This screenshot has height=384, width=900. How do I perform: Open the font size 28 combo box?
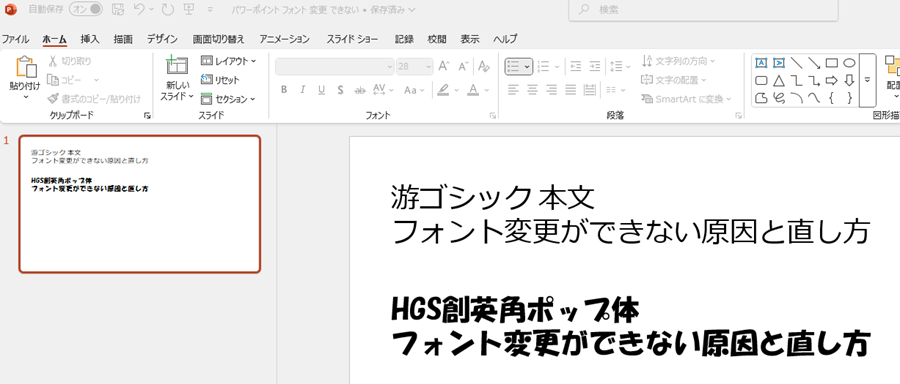pos(415,67)
